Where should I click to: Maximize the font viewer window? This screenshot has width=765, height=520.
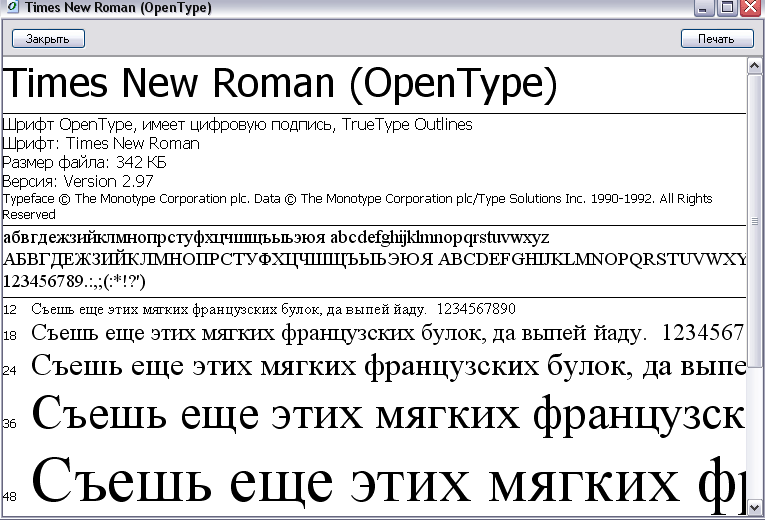pos(727,8)
